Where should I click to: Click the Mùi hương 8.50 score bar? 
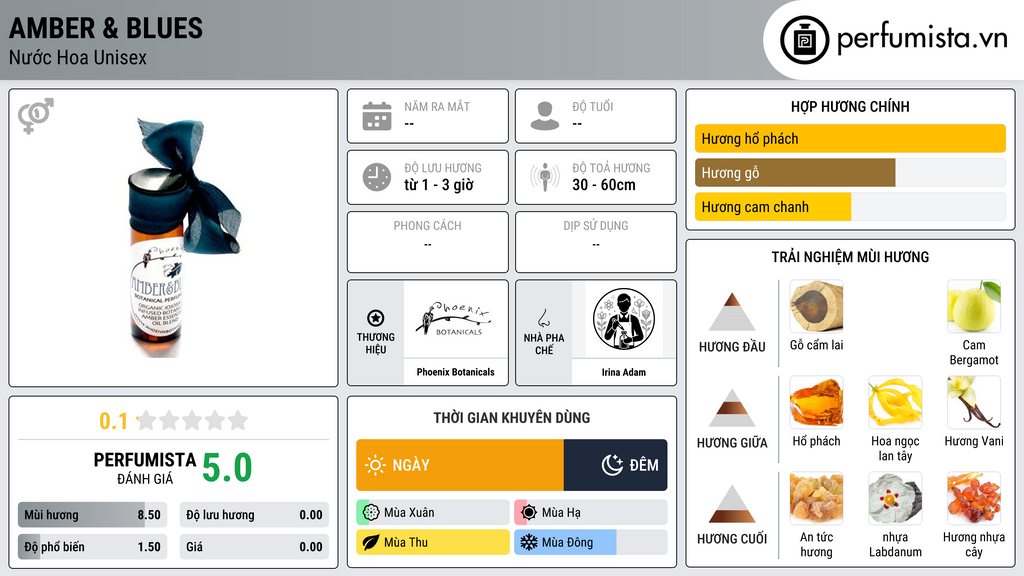click(92, 515)
